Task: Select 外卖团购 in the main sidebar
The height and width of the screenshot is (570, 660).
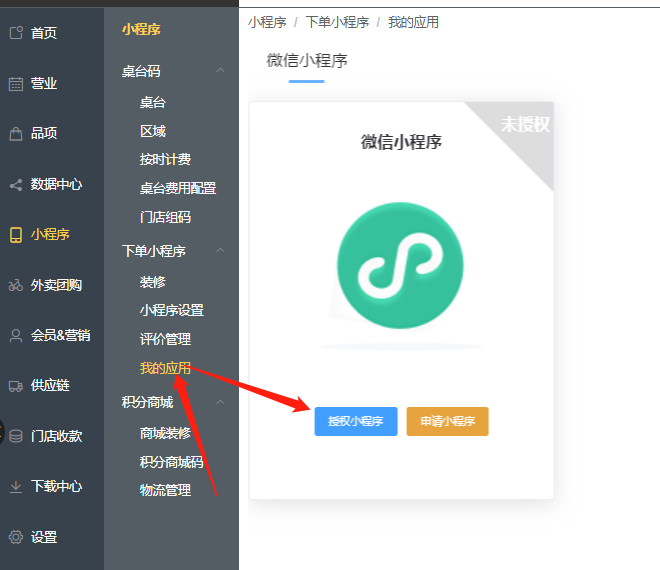Action: click(56, 285)
